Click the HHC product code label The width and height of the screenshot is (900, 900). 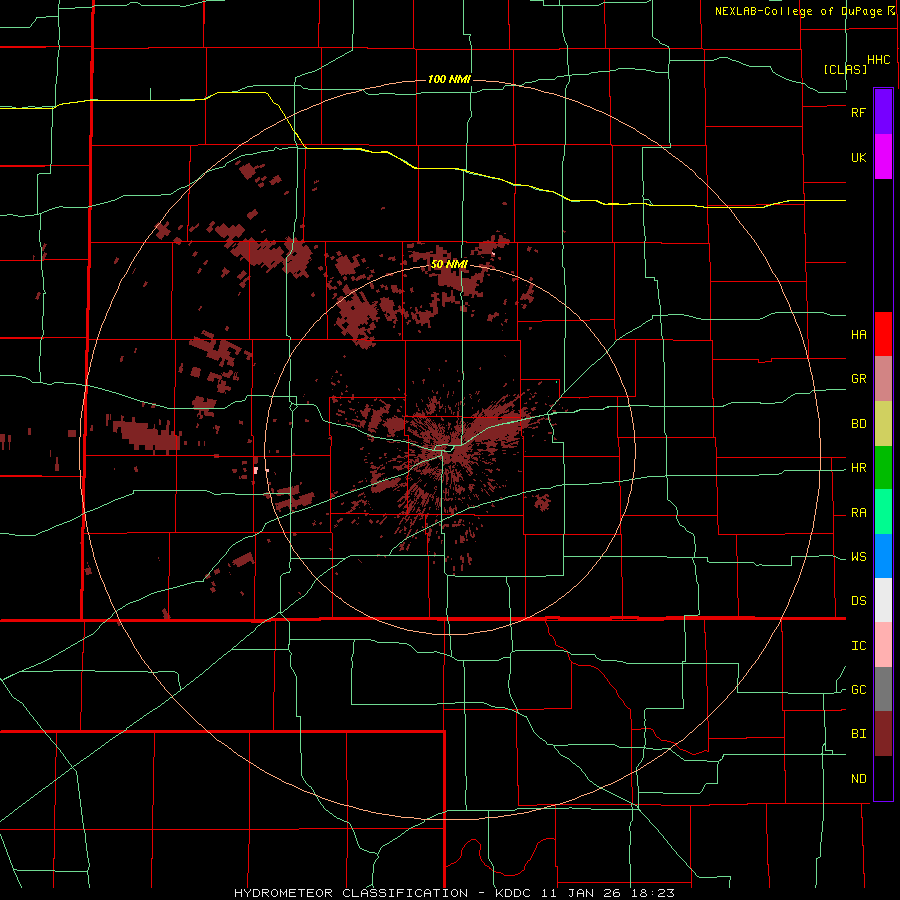click(x=879, y=60)
